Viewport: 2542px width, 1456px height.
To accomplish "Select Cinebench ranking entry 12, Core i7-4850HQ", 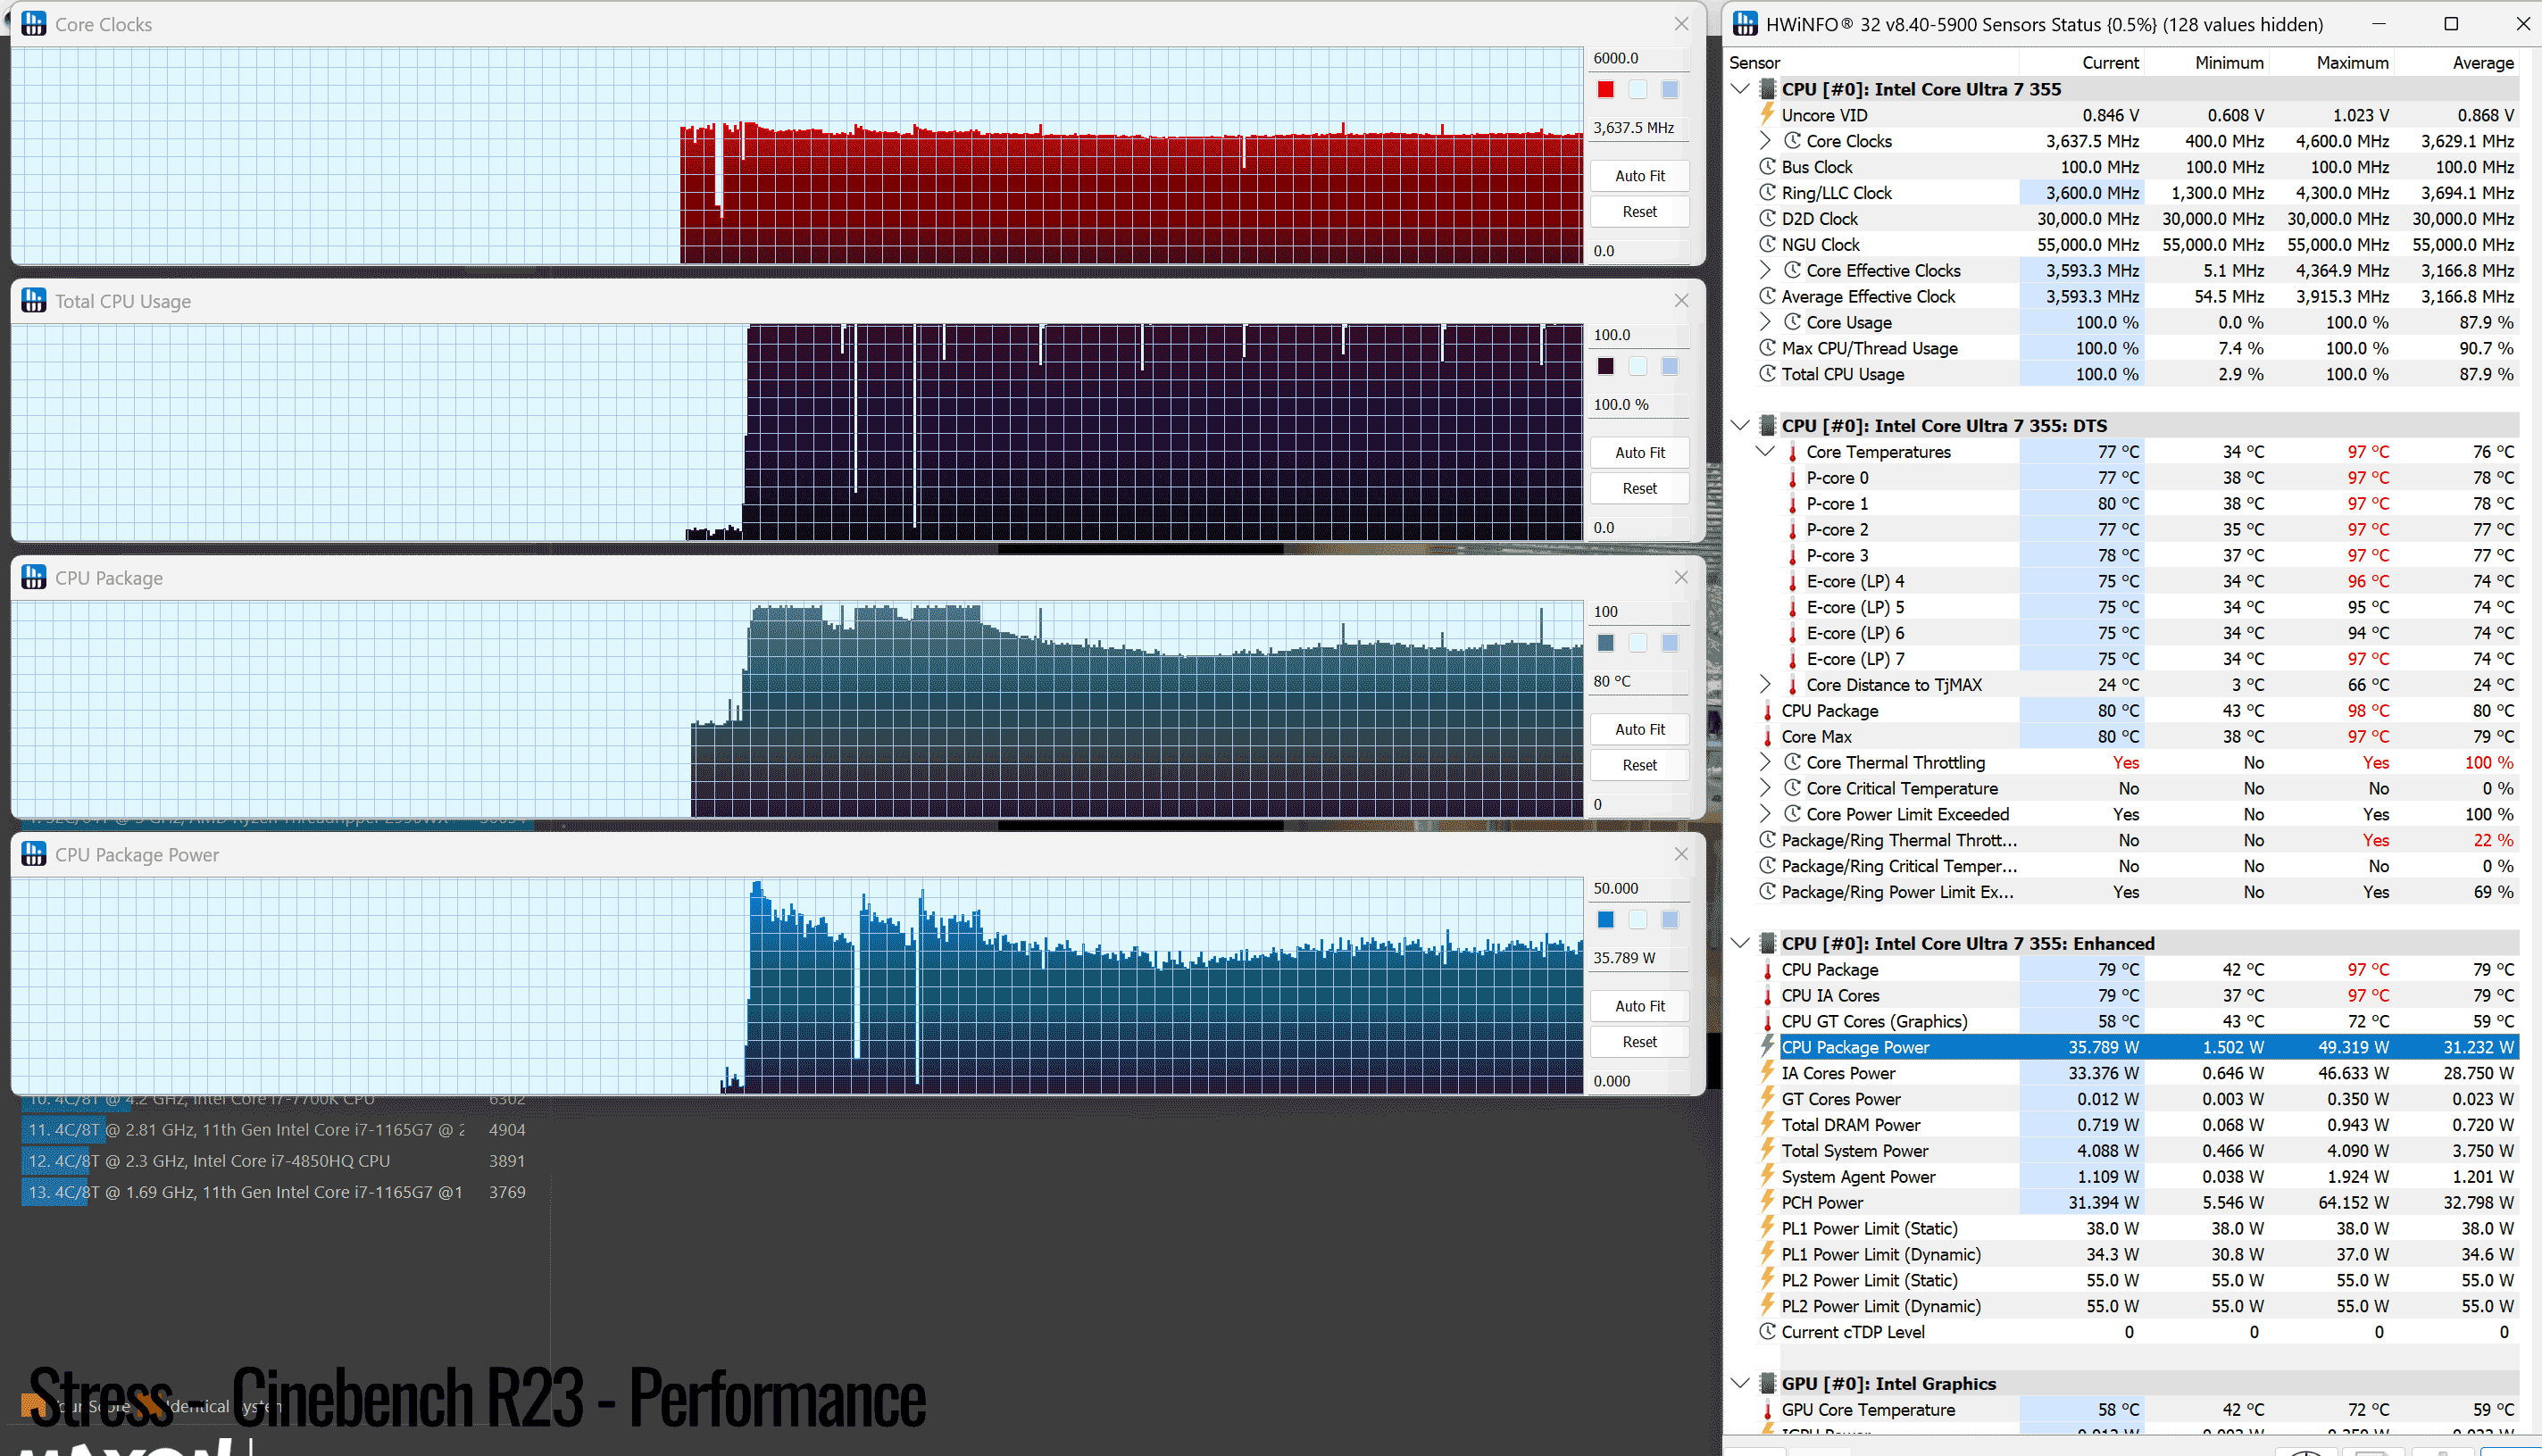I will click(275, 1161).
